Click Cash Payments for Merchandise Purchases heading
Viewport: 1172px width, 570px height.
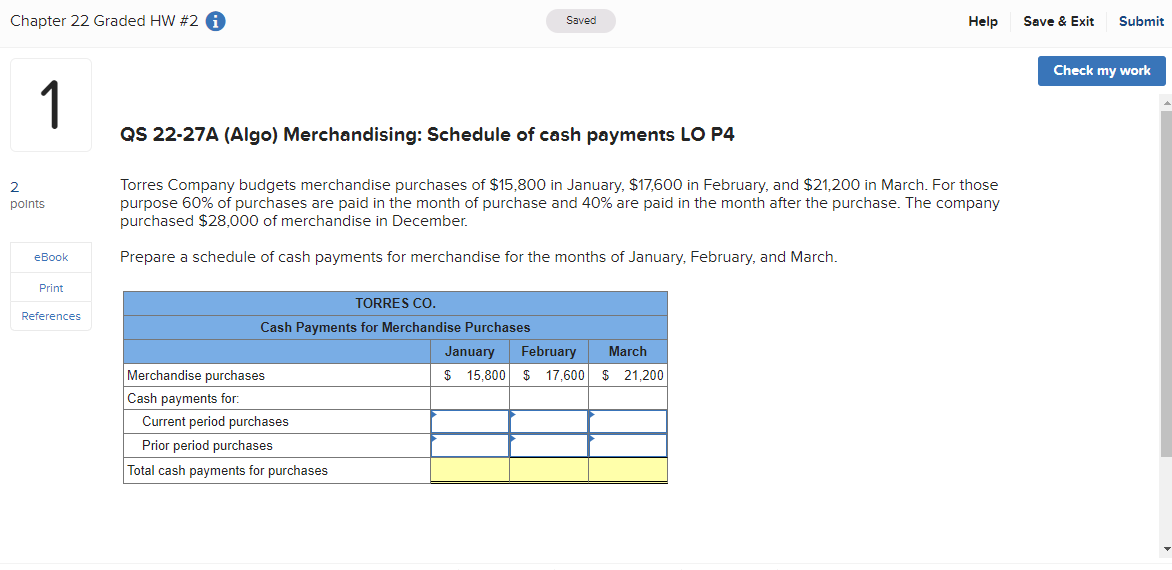point(395,327)
